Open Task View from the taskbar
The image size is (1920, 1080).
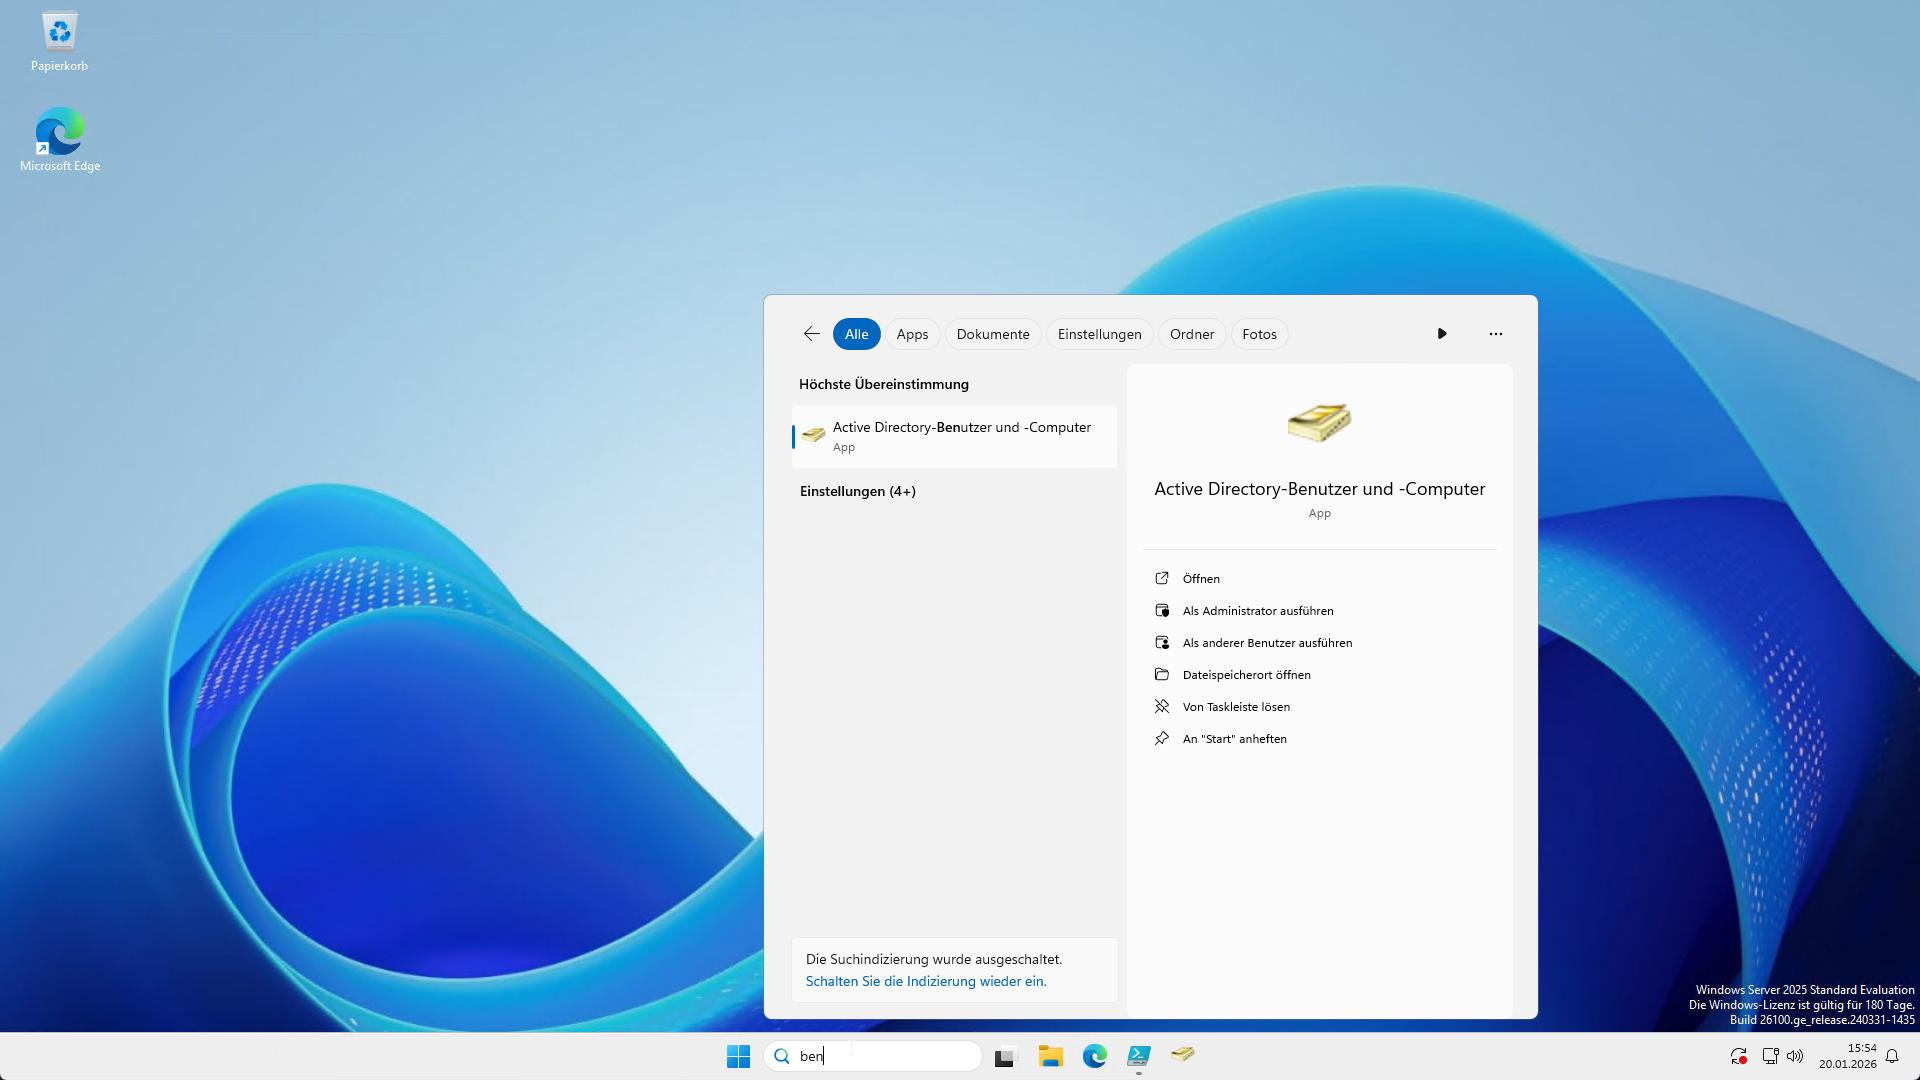tap(1005, 1056)
